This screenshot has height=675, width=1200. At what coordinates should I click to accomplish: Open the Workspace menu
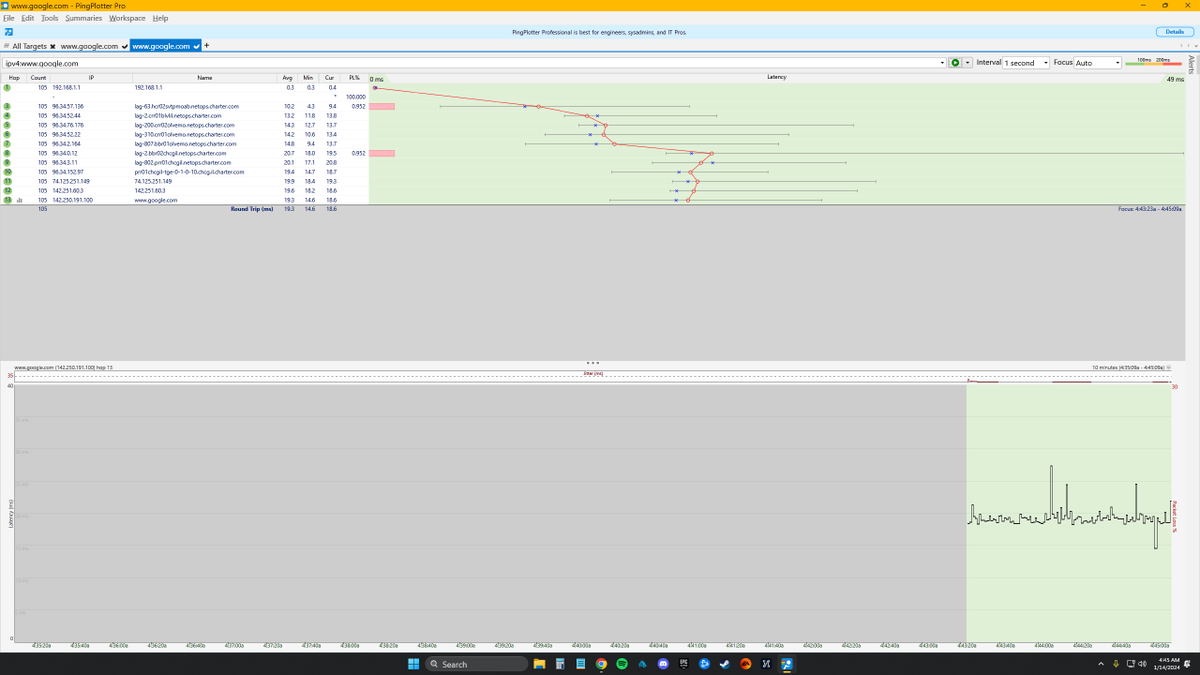127,18
